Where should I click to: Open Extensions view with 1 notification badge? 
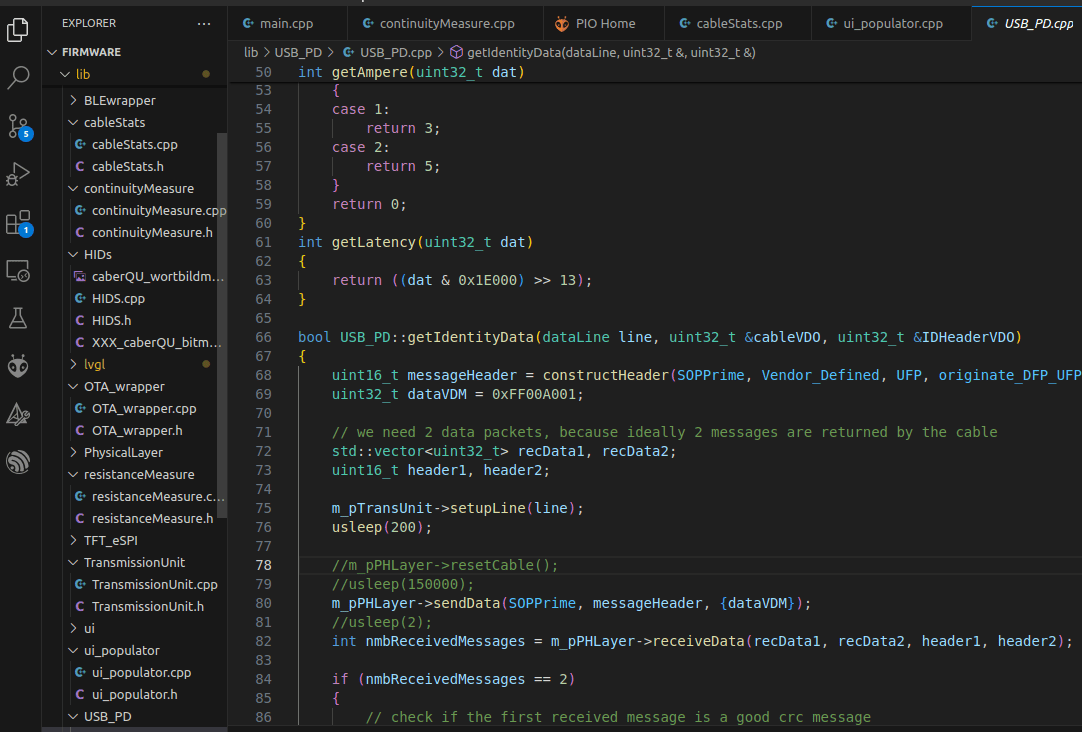pos(18,222)
